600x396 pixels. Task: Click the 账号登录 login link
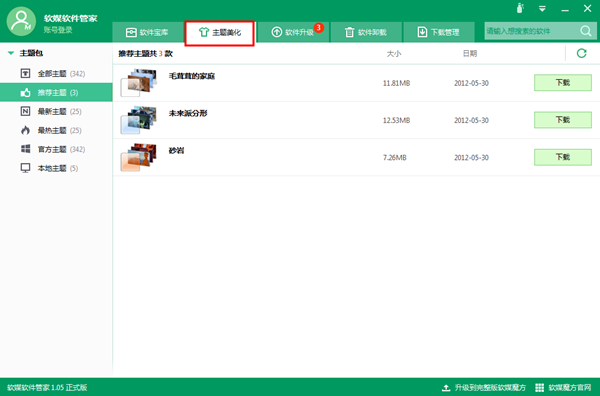point(58,30)
